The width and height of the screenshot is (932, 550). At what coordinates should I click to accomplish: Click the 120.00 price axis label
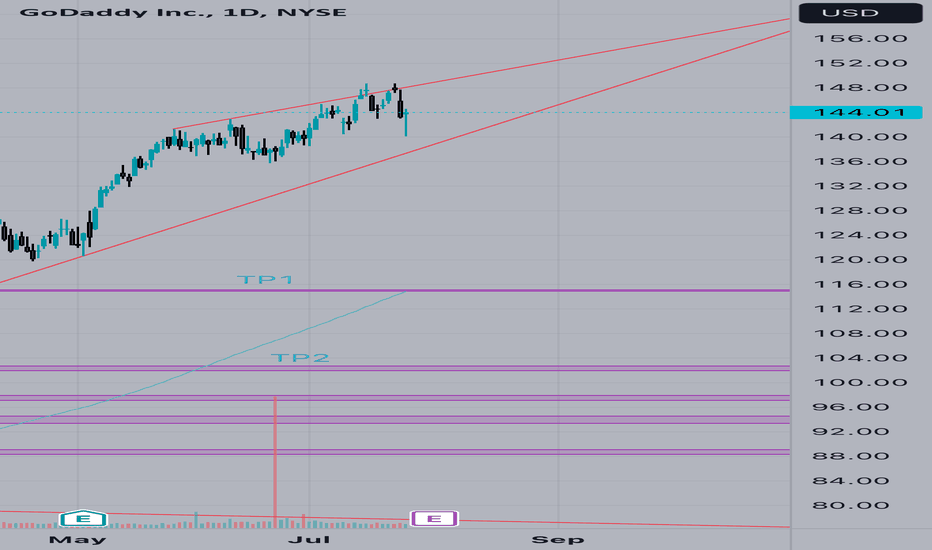(x=860, y=259)
